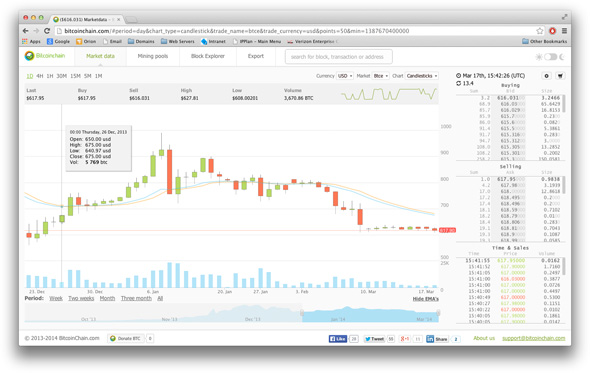Click the search for block input field
The image size is (590, 373).
(339, 57)
